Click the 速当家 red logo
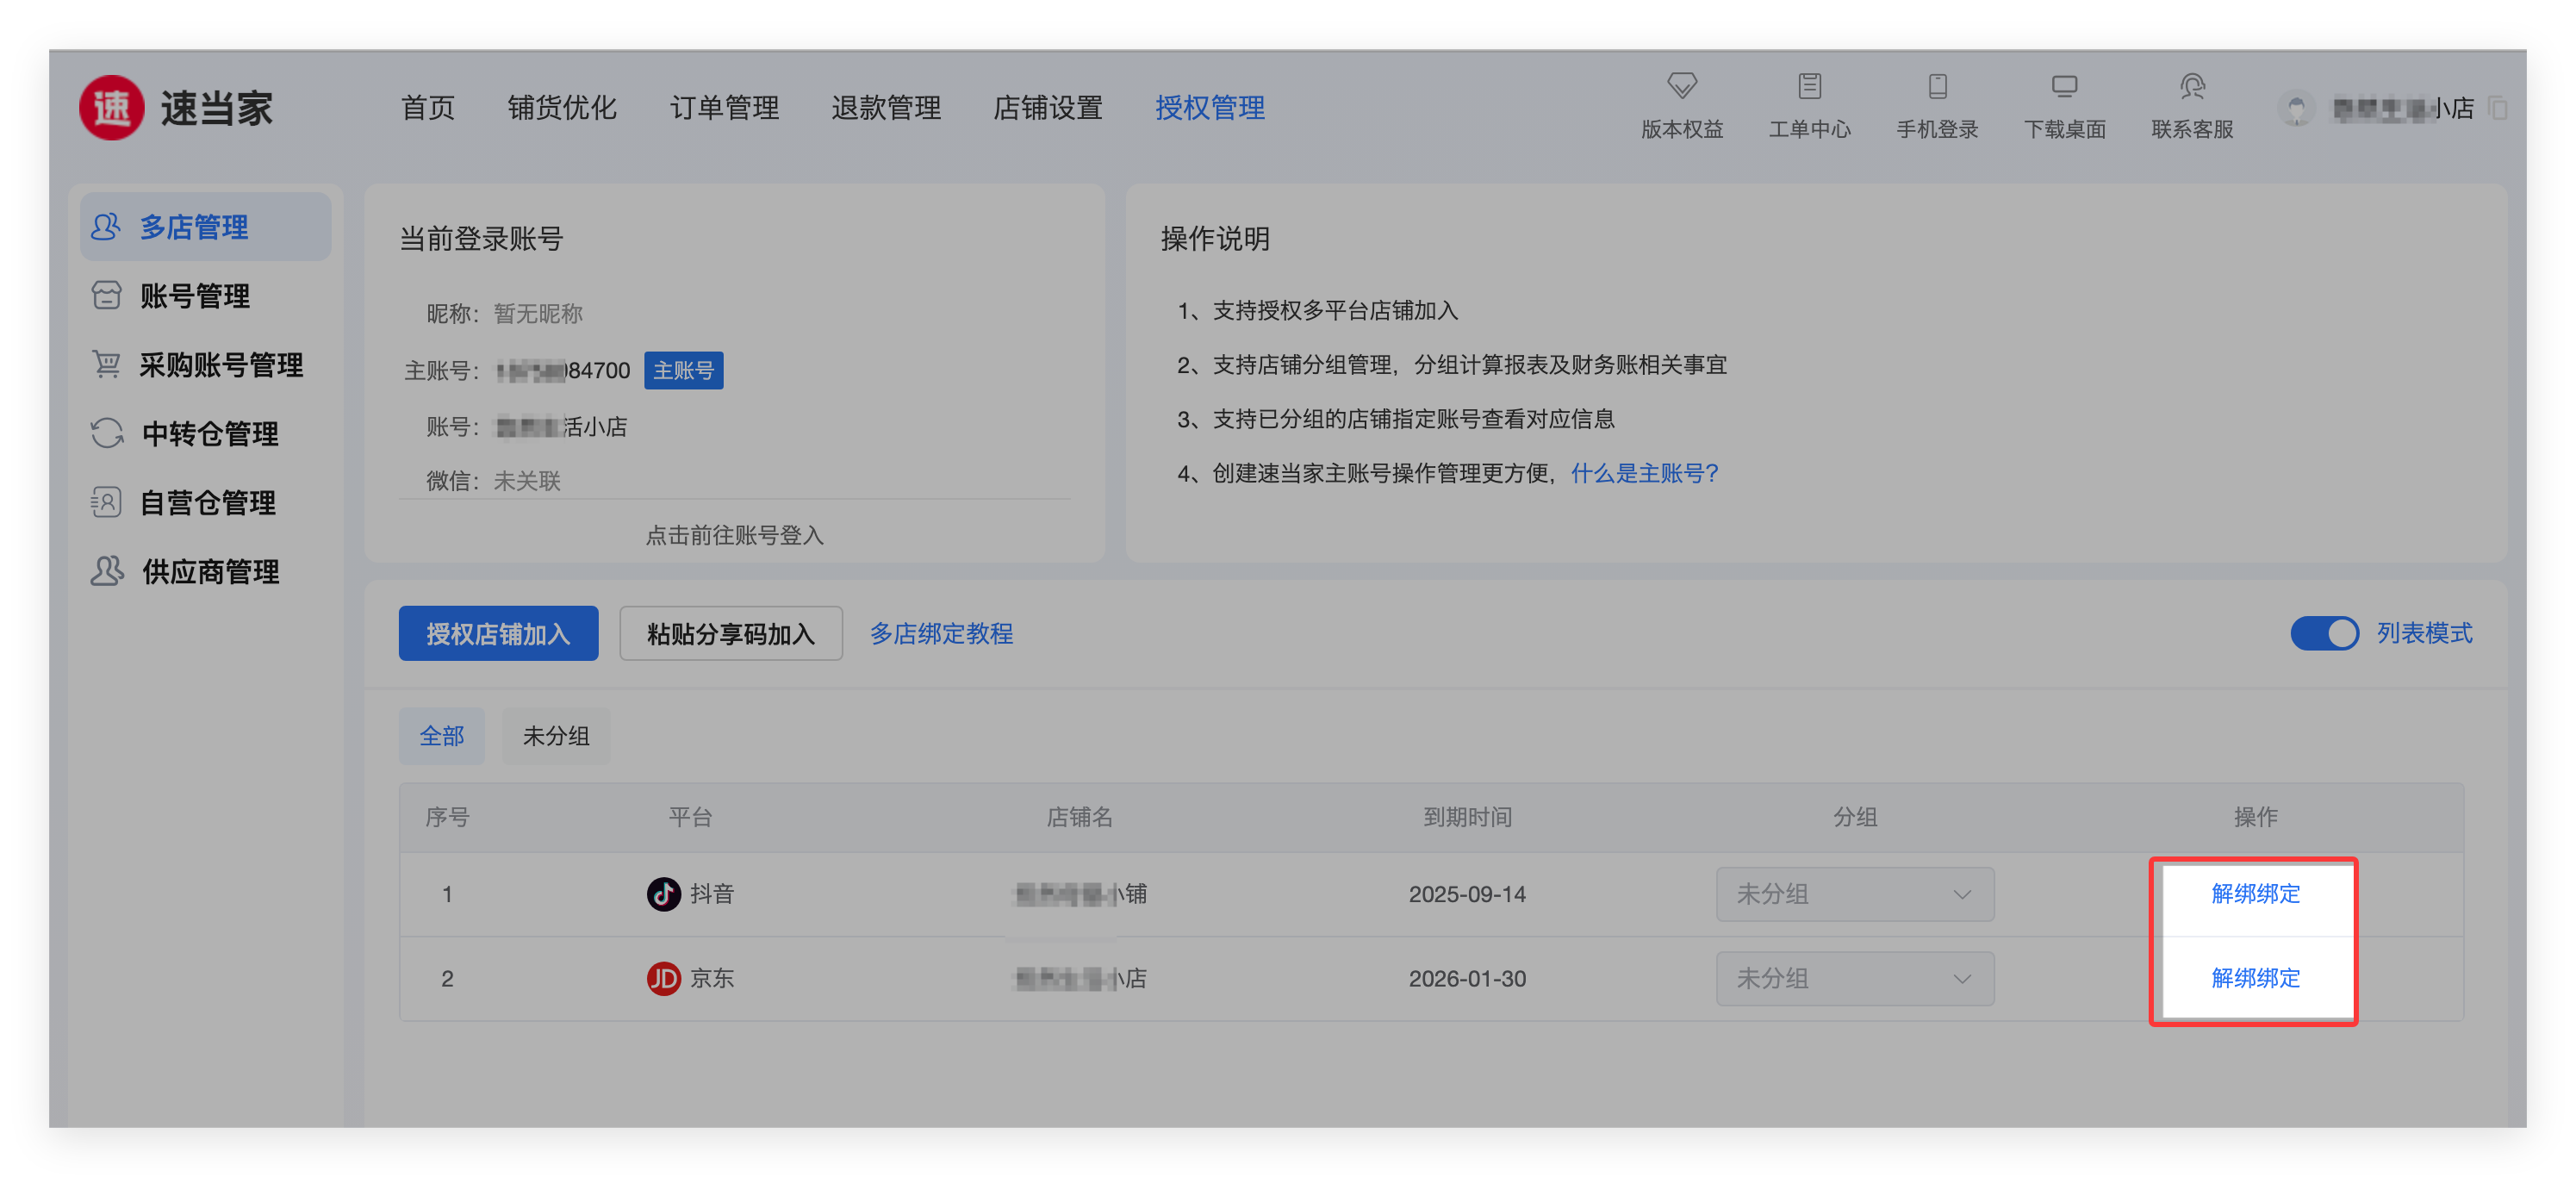The height and width of the screenshot is (1177, 2576). (111, 108)
